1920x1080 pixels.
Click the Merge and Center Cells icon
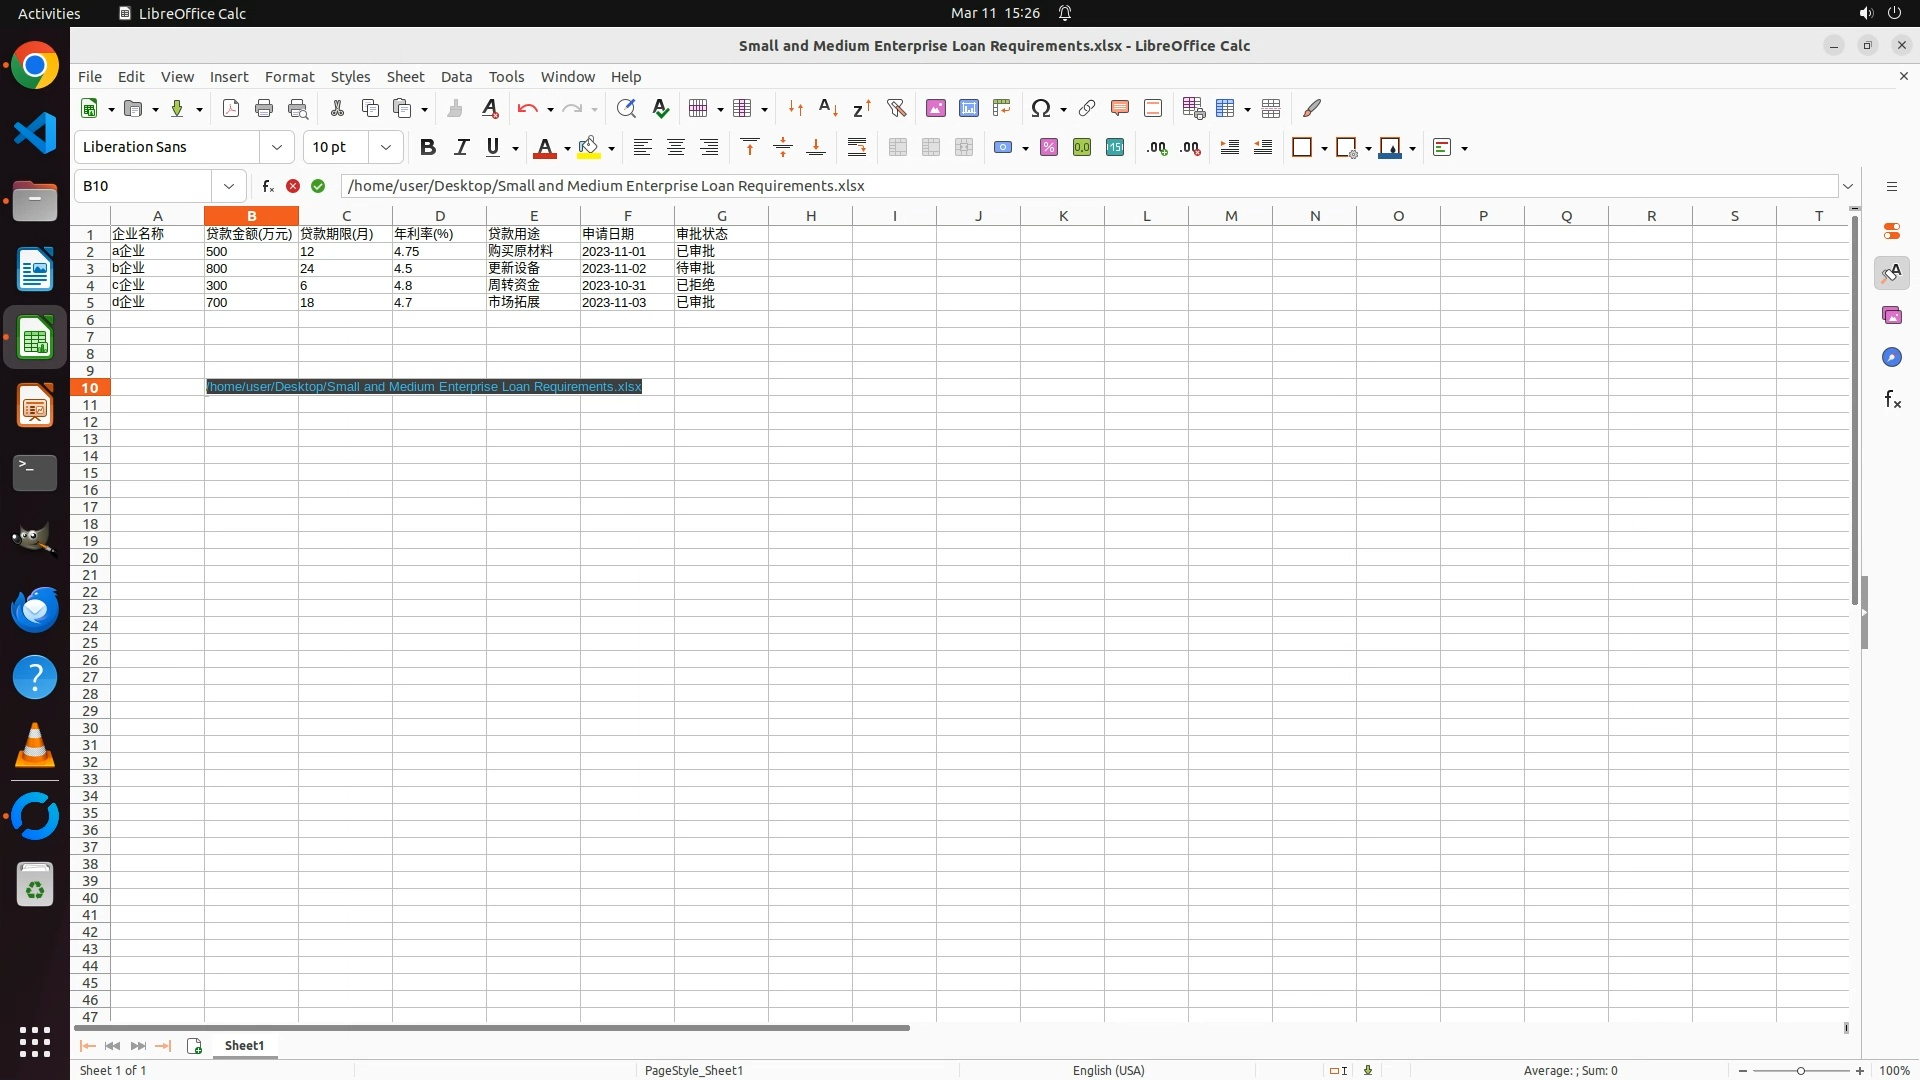(897, 147)
